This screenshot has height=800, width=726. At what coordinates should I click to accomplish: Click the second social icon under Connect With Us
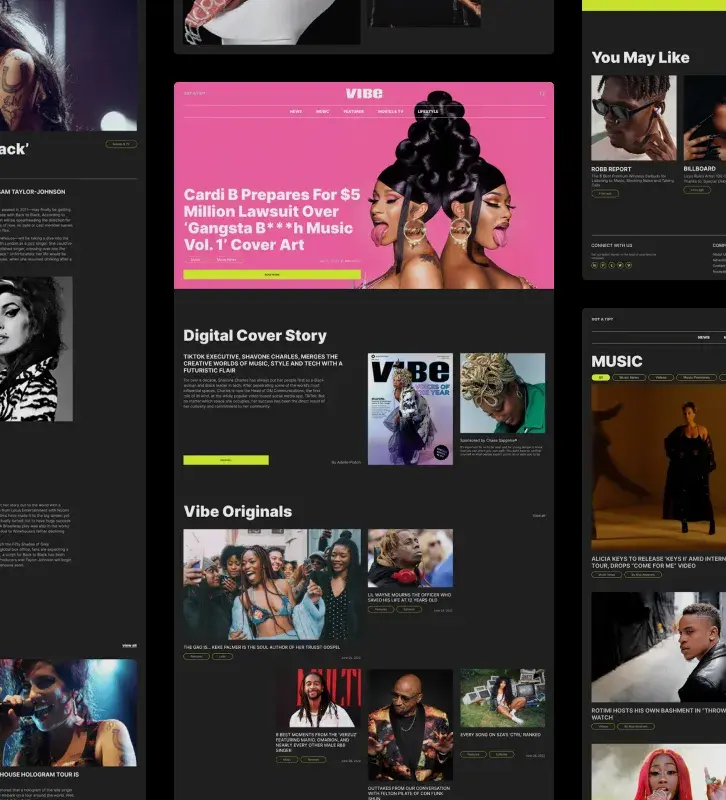coord(603,265)
